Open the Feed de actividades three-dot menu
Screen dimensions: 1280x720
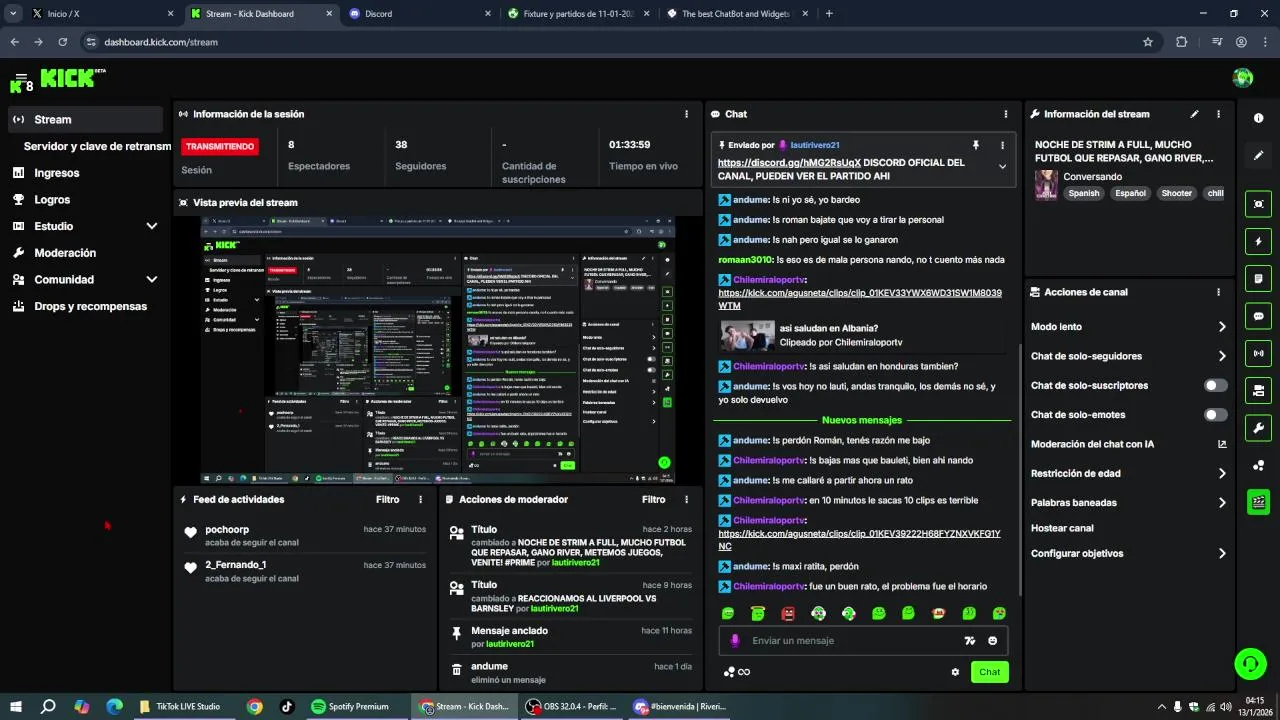click(x=420, y=499)
